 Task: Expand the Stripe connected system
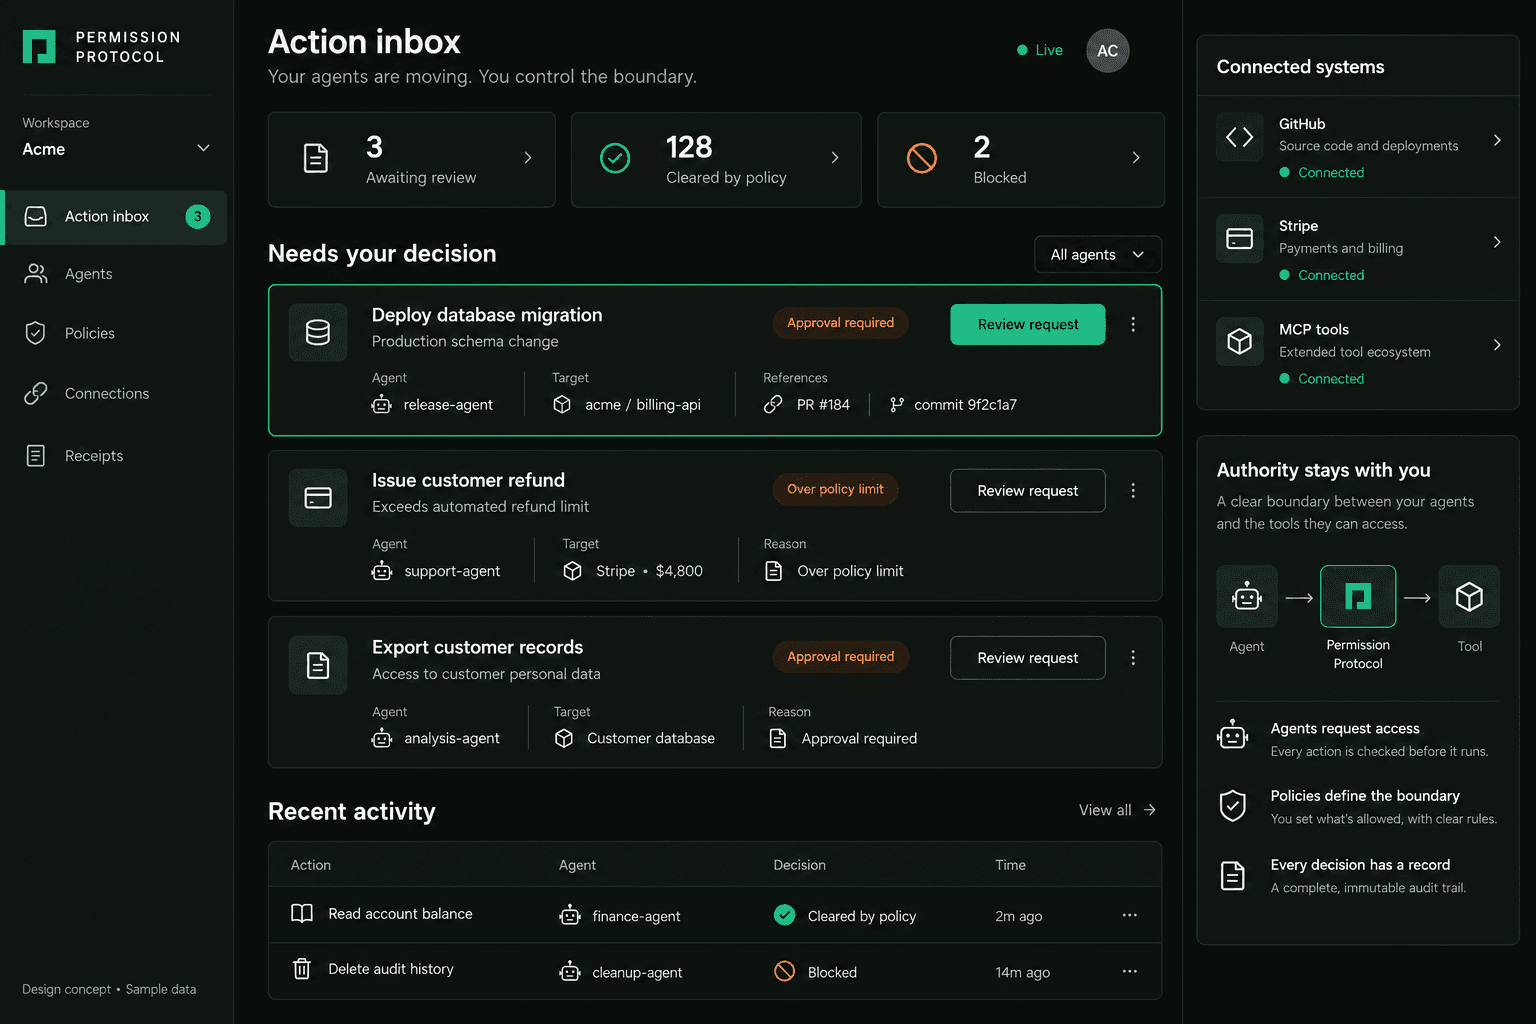point(1497,242)
